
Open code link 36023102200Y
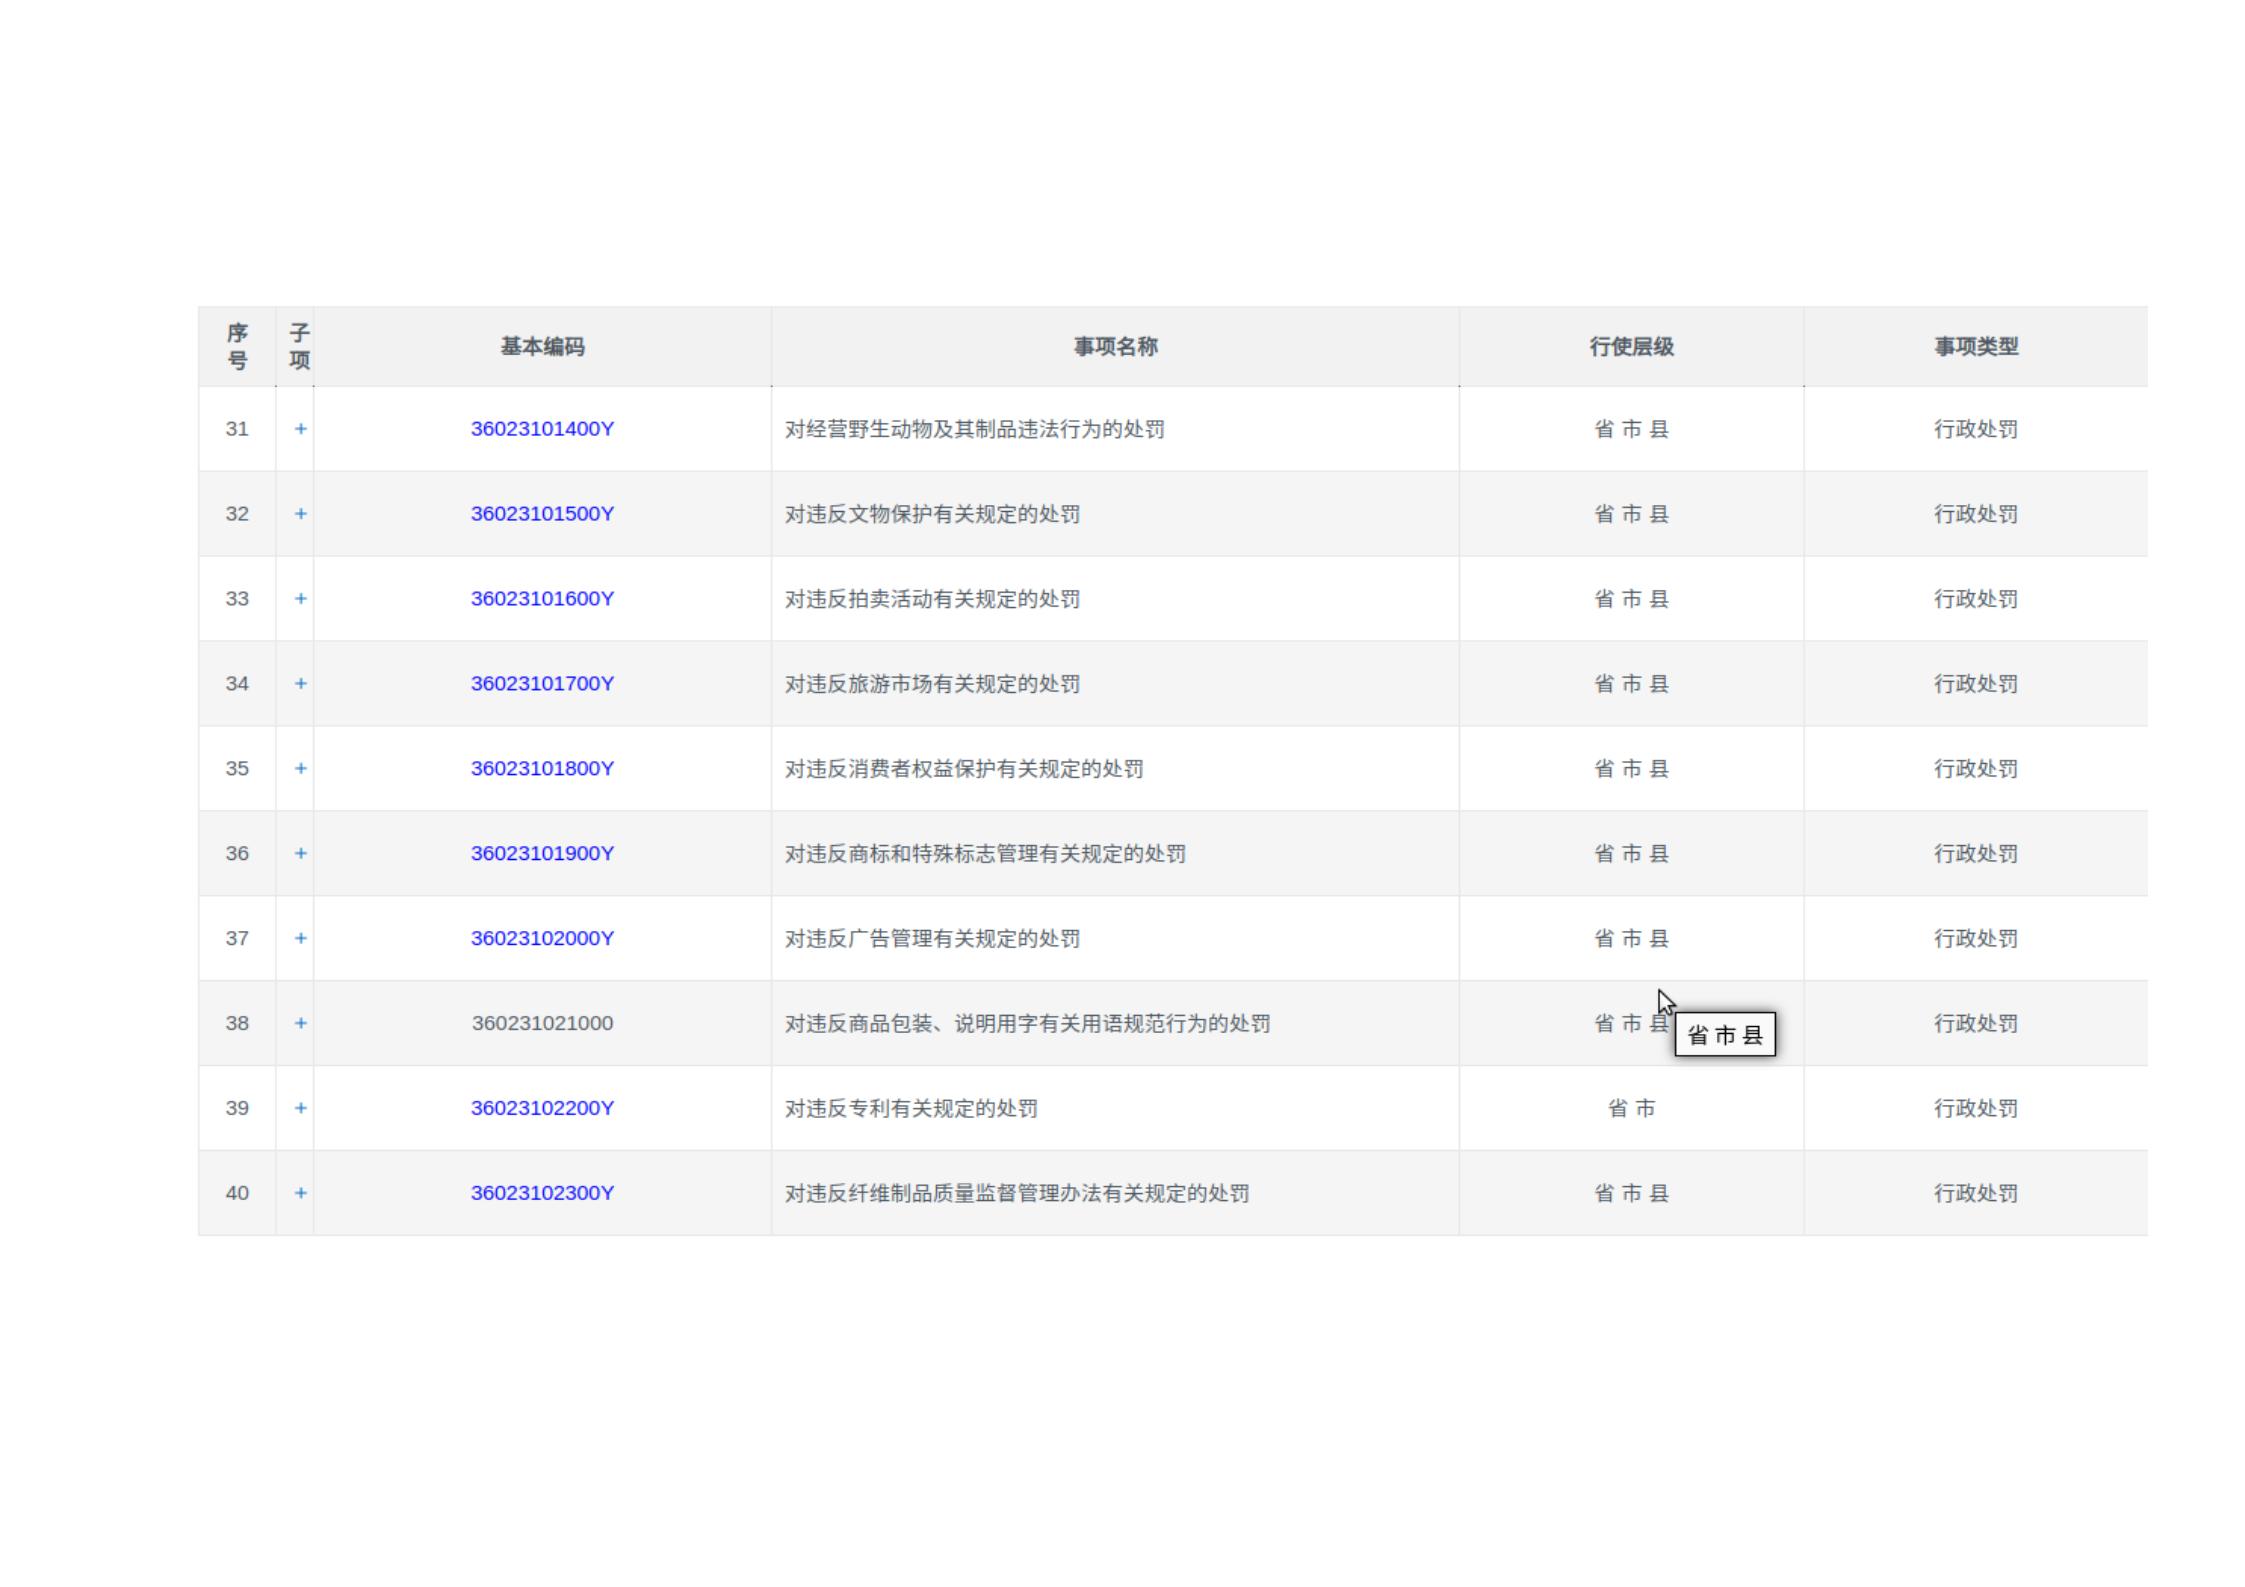pyautogui.click(x=542, y=1109)
